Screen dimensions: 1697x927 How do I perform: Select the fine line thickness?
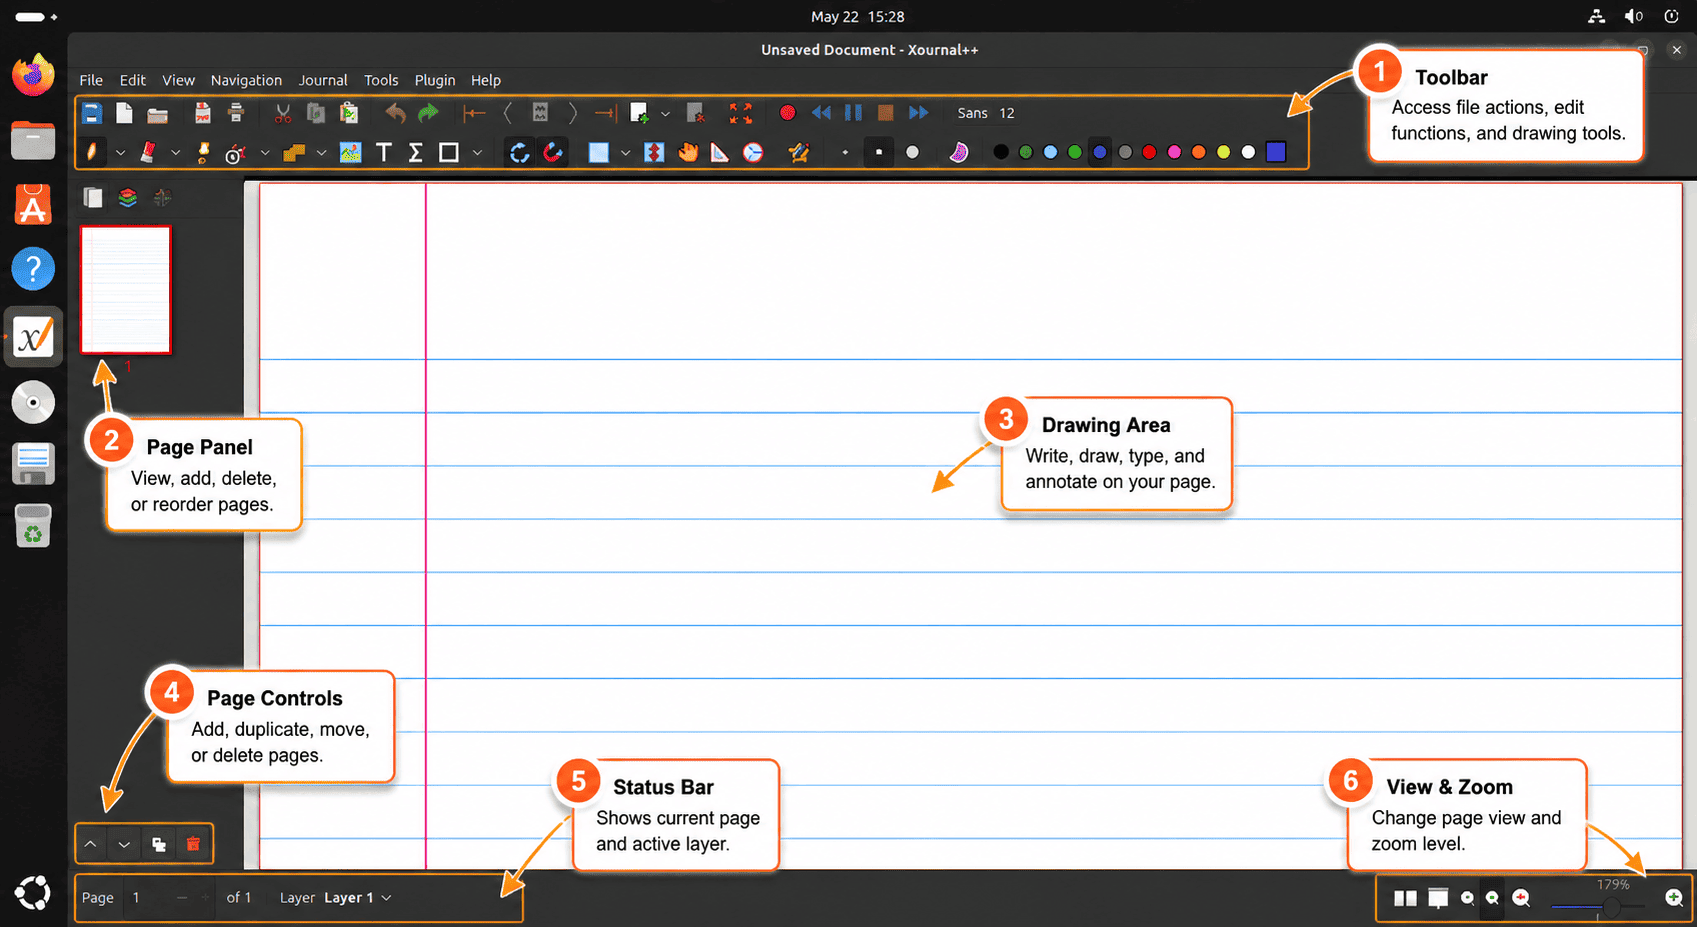coord(845,153)
